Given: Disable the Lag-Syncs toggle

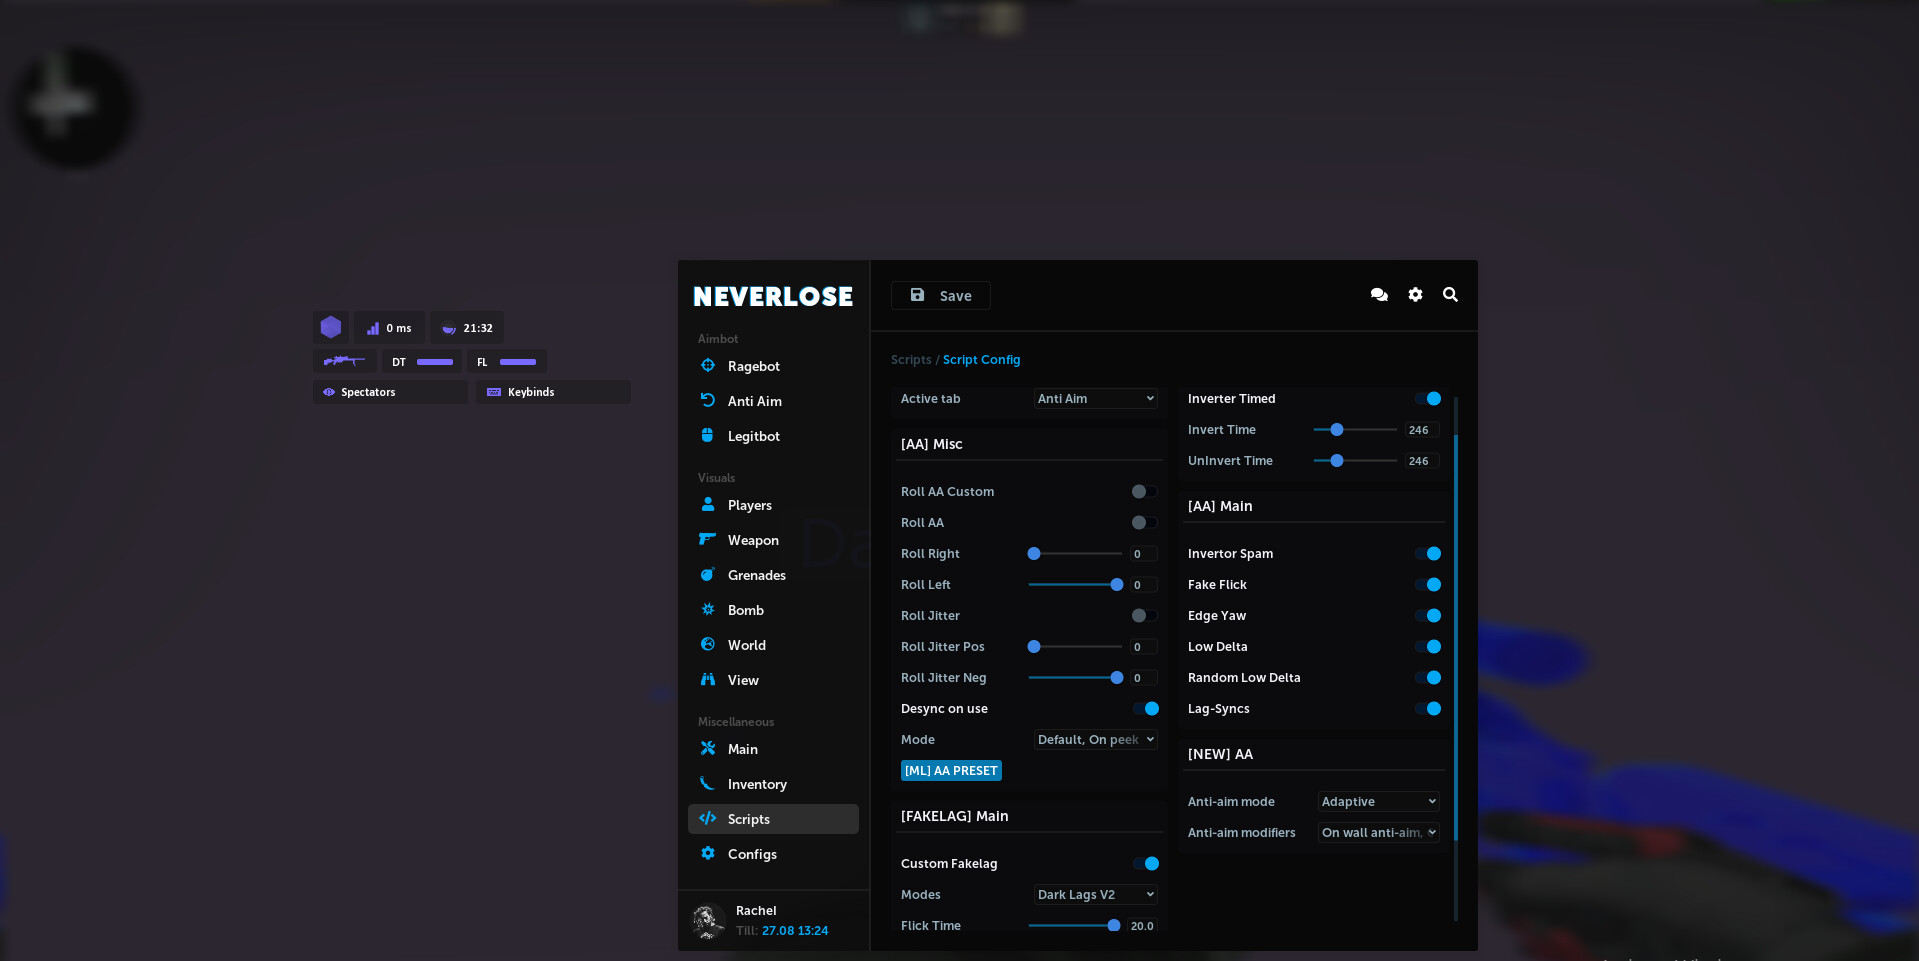Looking at the screenshot, I should tap(1428, 708).
